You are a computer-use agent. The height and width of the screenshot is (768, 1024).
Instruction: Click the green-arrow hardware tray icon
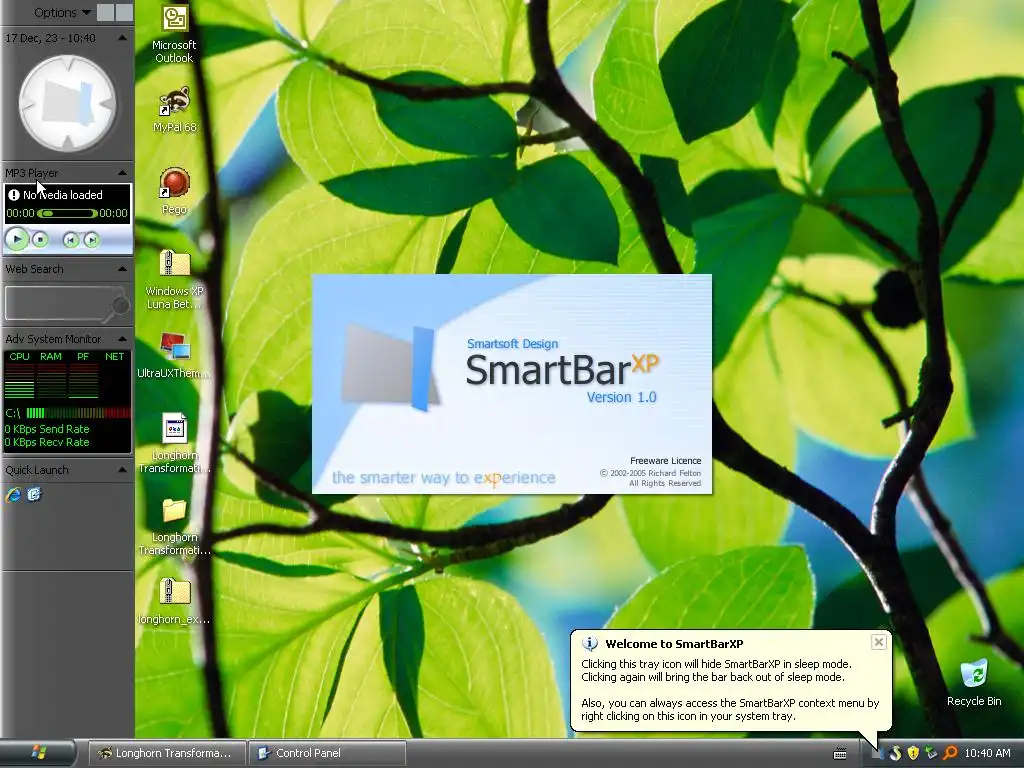tap(931, 753)
